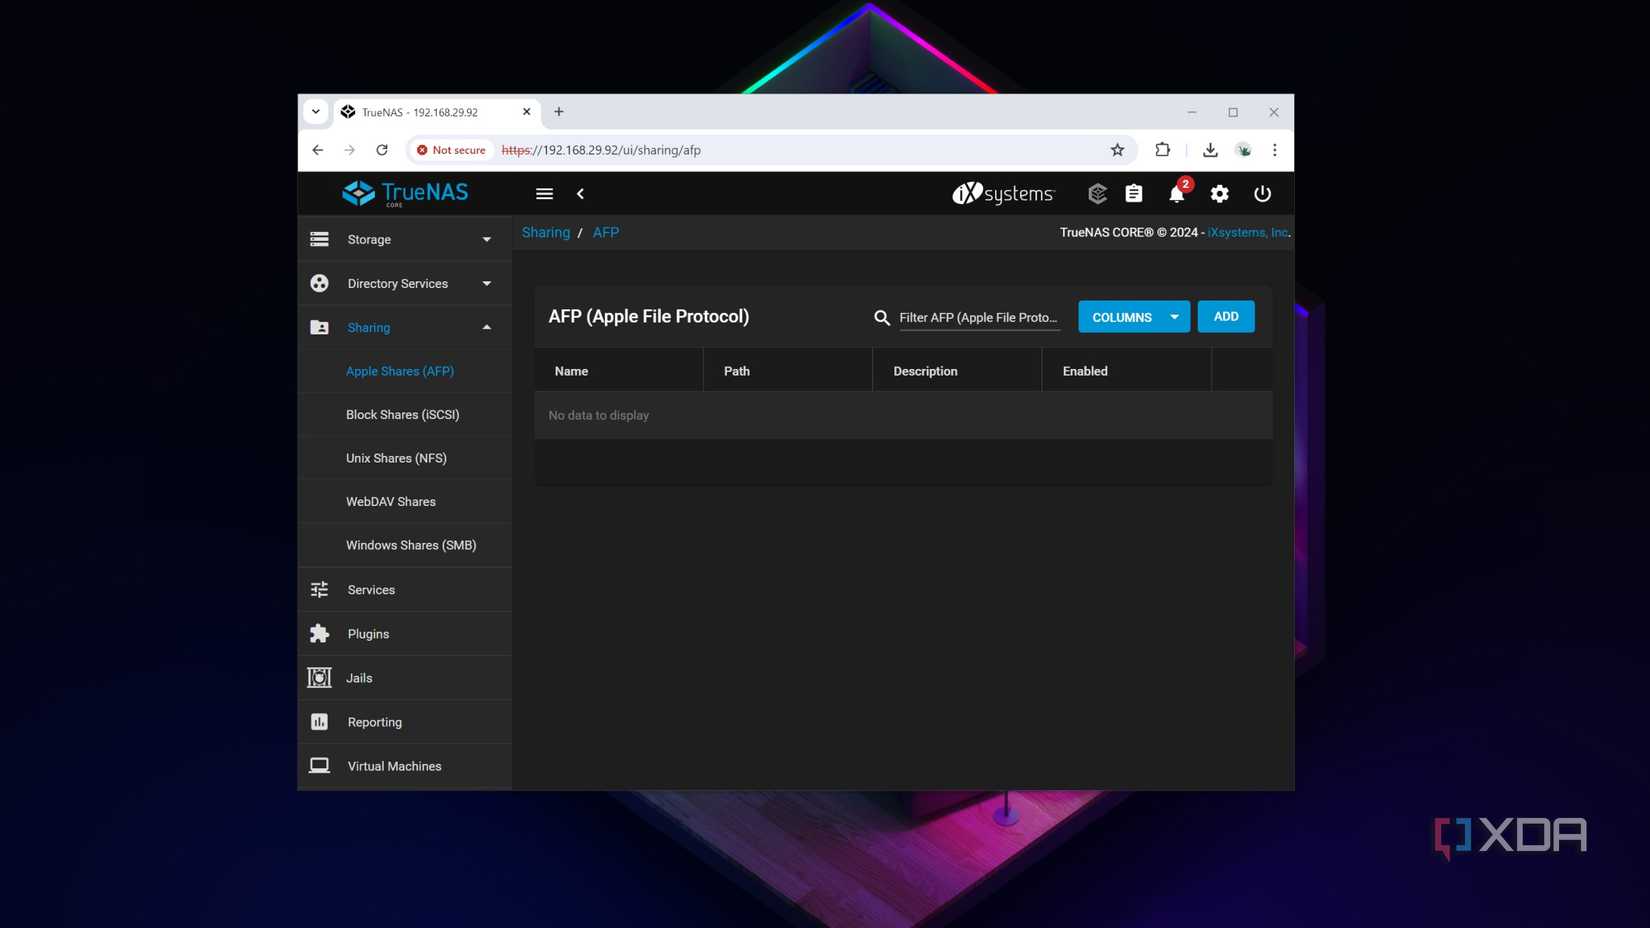Image resolution: width=1650 pixels, height=928 pixels.
Task: Select Block Shares (iSCSI) item
Action: 402,415
